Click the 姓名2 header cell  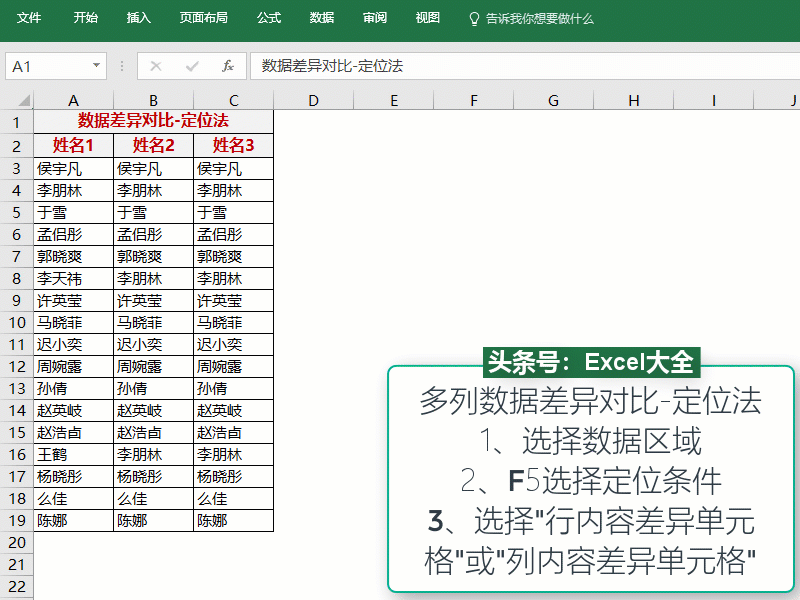(152, 142)
